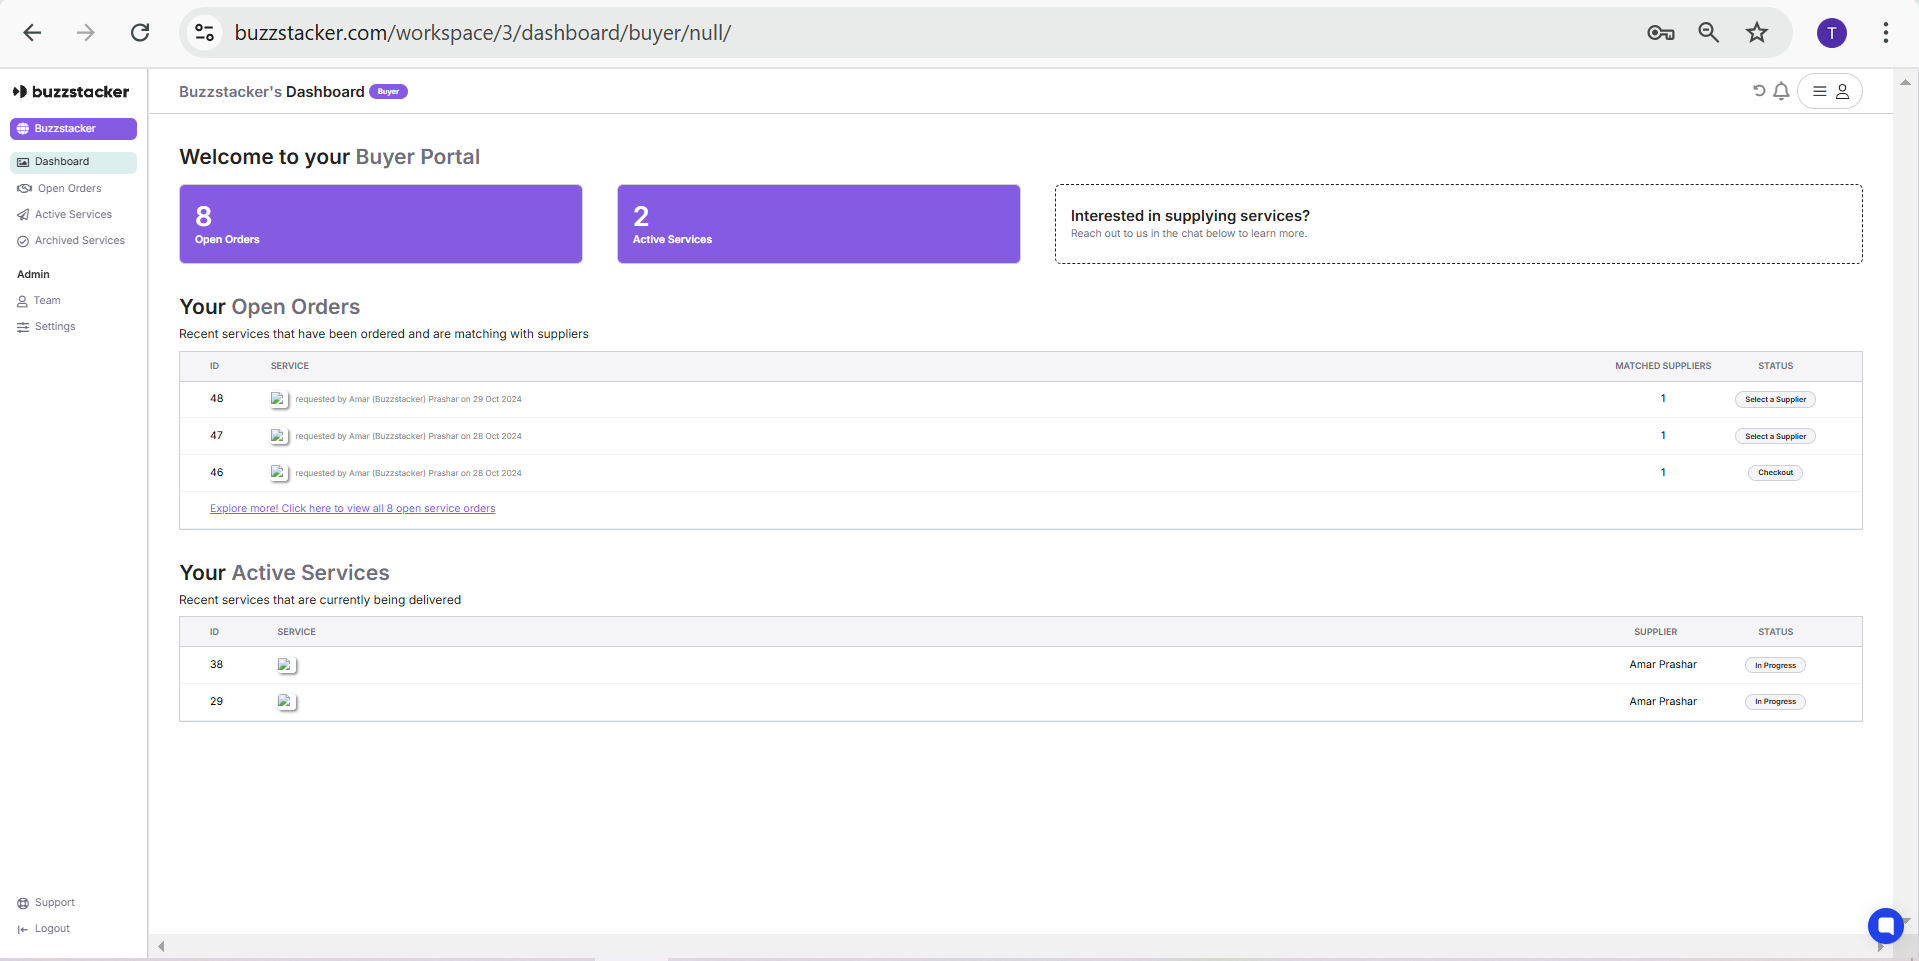Click supplier Amar Prashar for service 29
1919x961 pixels.
(1663, 702)
